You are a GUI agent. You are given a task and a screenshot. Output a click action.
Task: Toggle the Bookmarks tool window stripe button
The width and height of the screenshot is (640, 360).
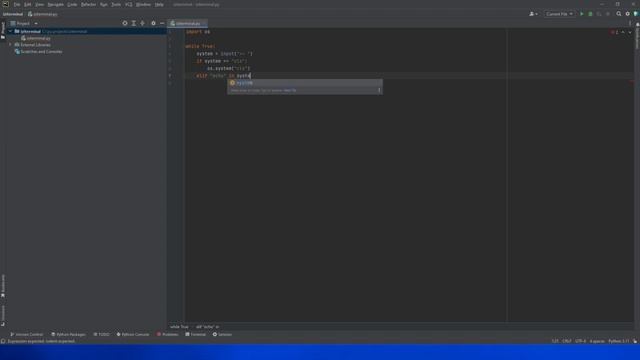[3, 286]
